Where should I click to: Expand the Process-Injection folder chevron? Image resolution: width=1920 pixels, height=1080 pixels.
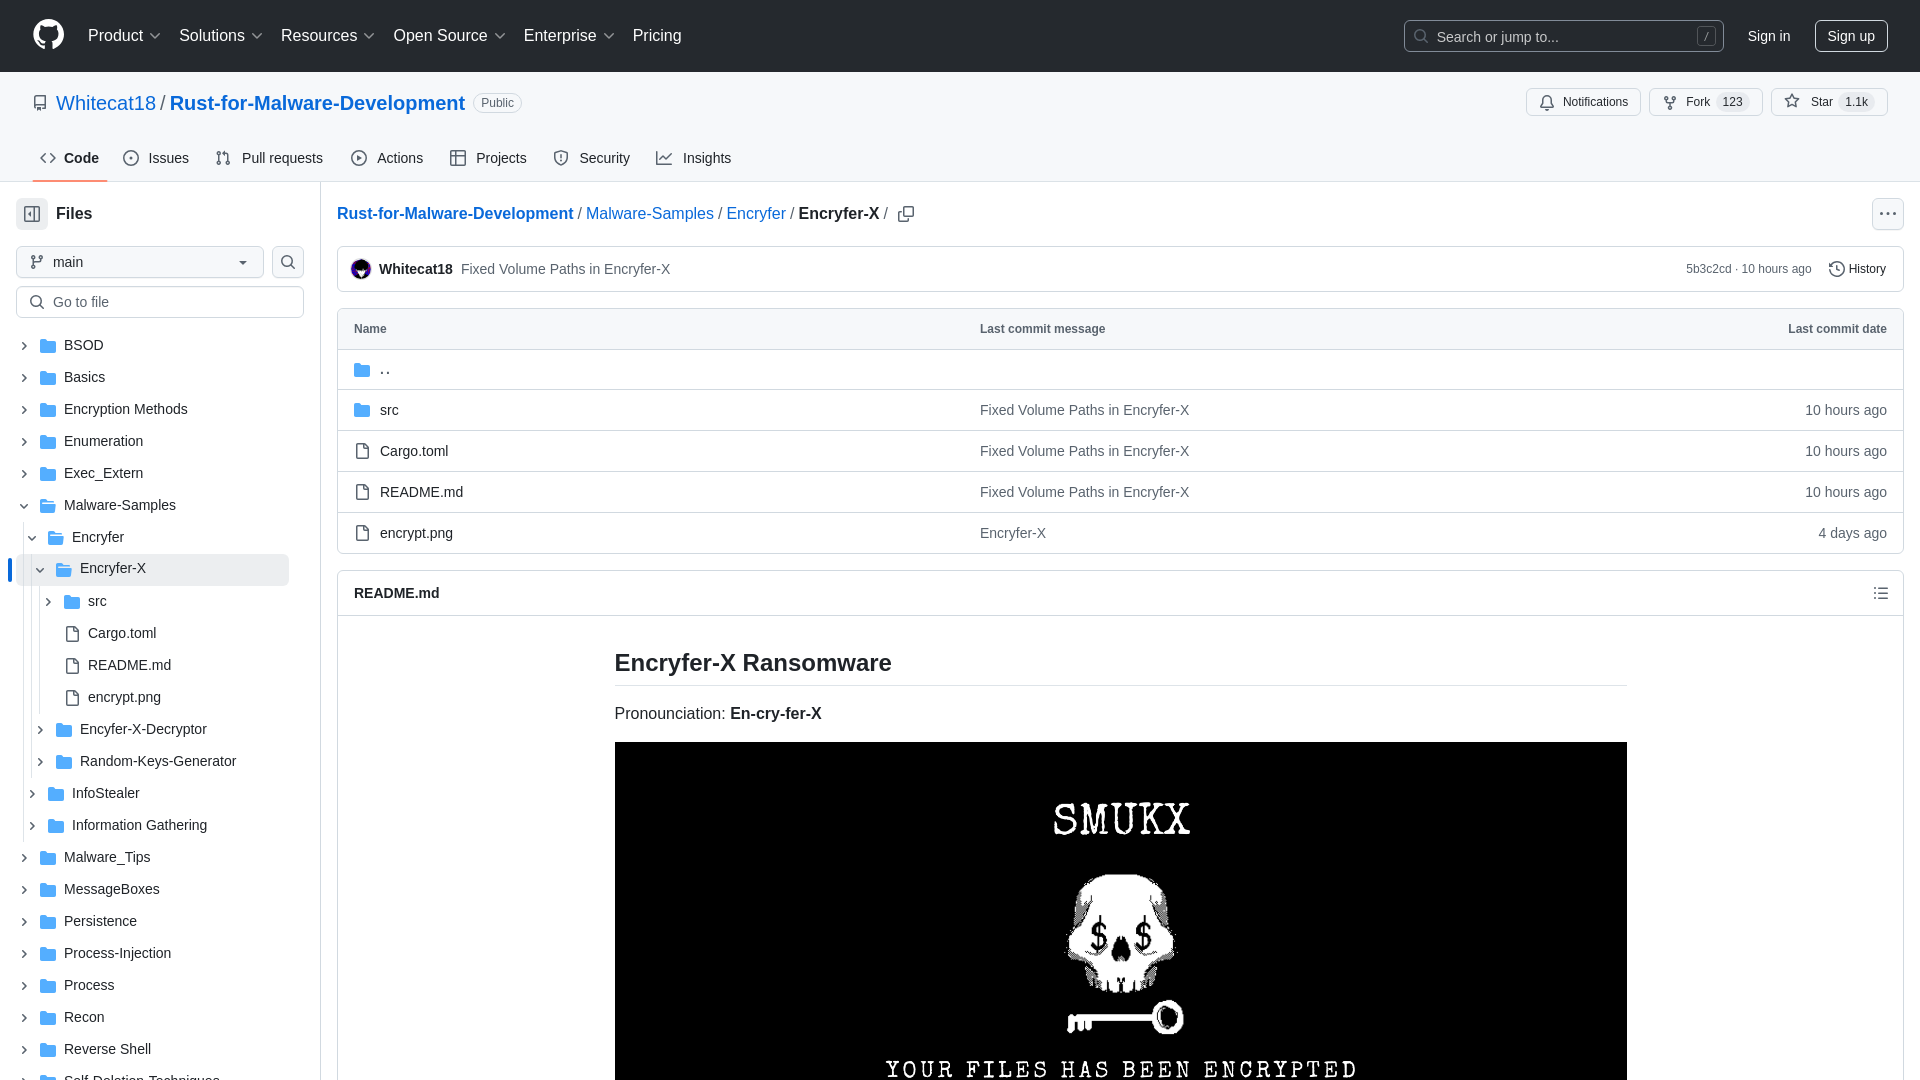24,954
